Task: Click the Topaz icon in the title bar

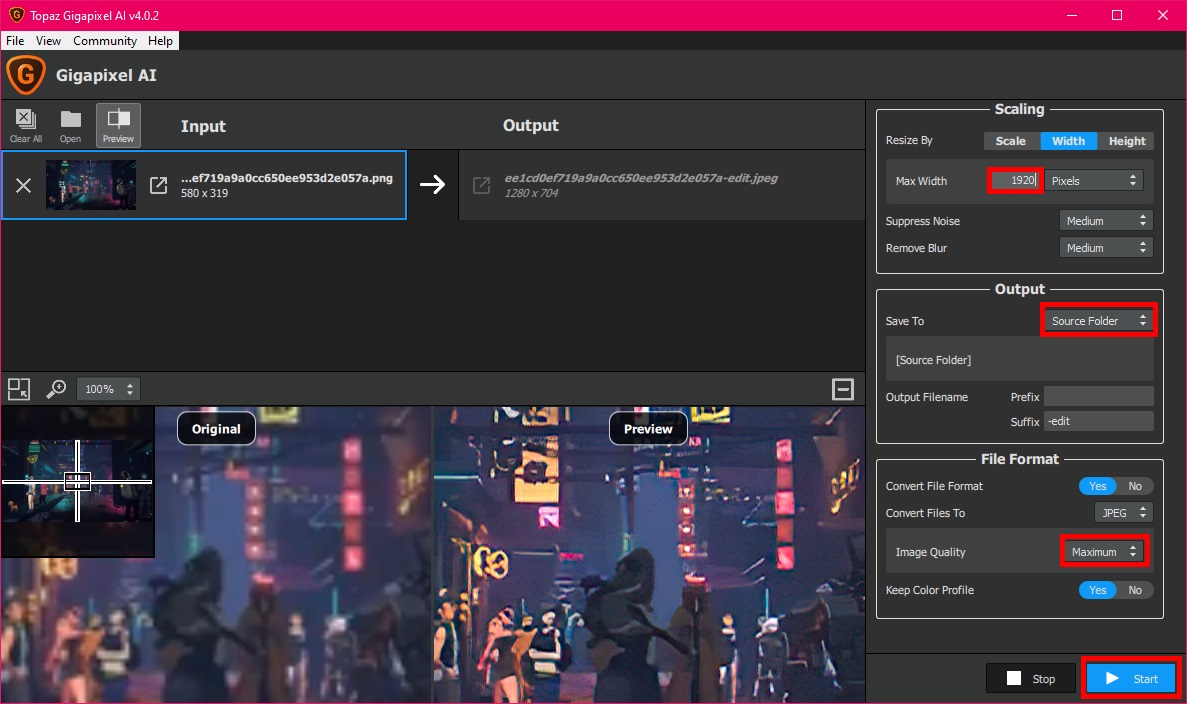Action: [x=16, y=15]
